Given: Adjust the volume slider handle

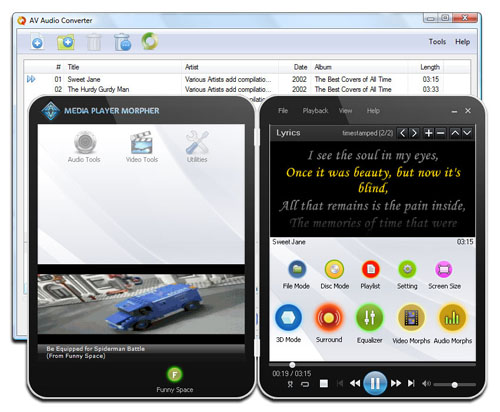Looking at the screenshot, I should 454,385.
